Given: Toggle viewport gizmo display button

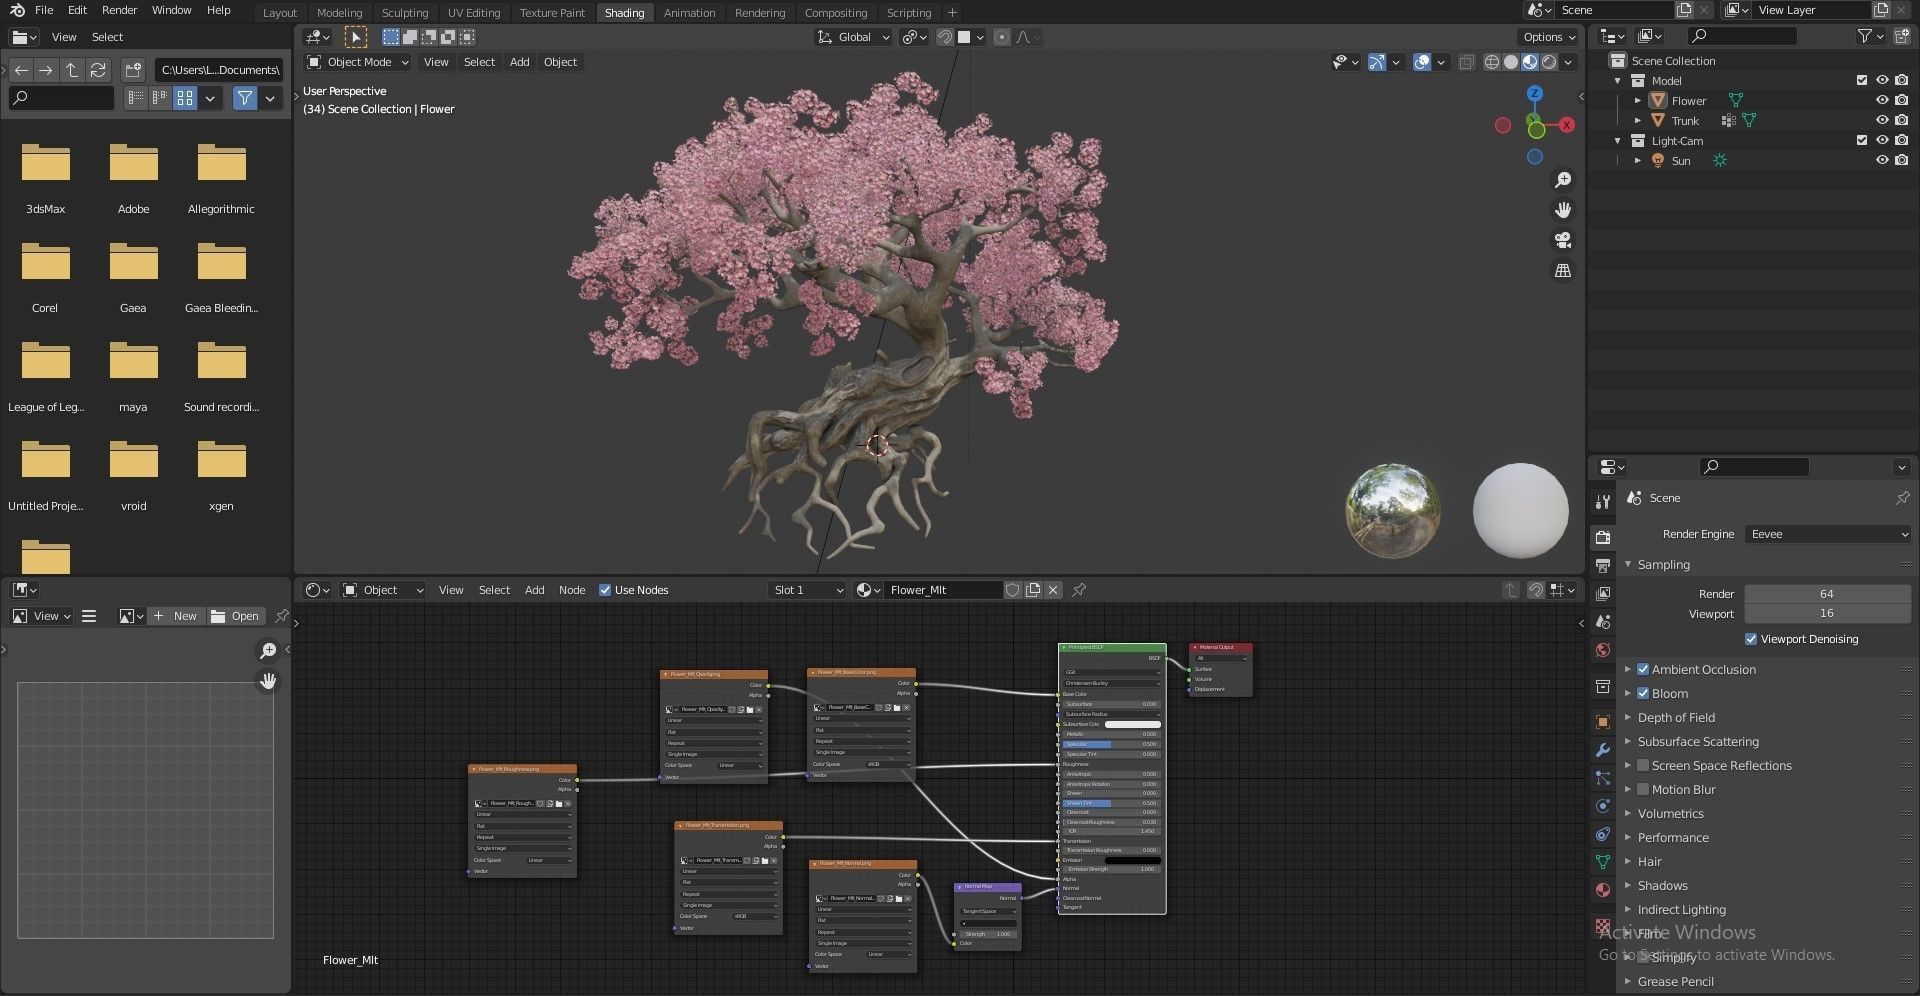Looking at the screenshot, I should (1377, 62).
